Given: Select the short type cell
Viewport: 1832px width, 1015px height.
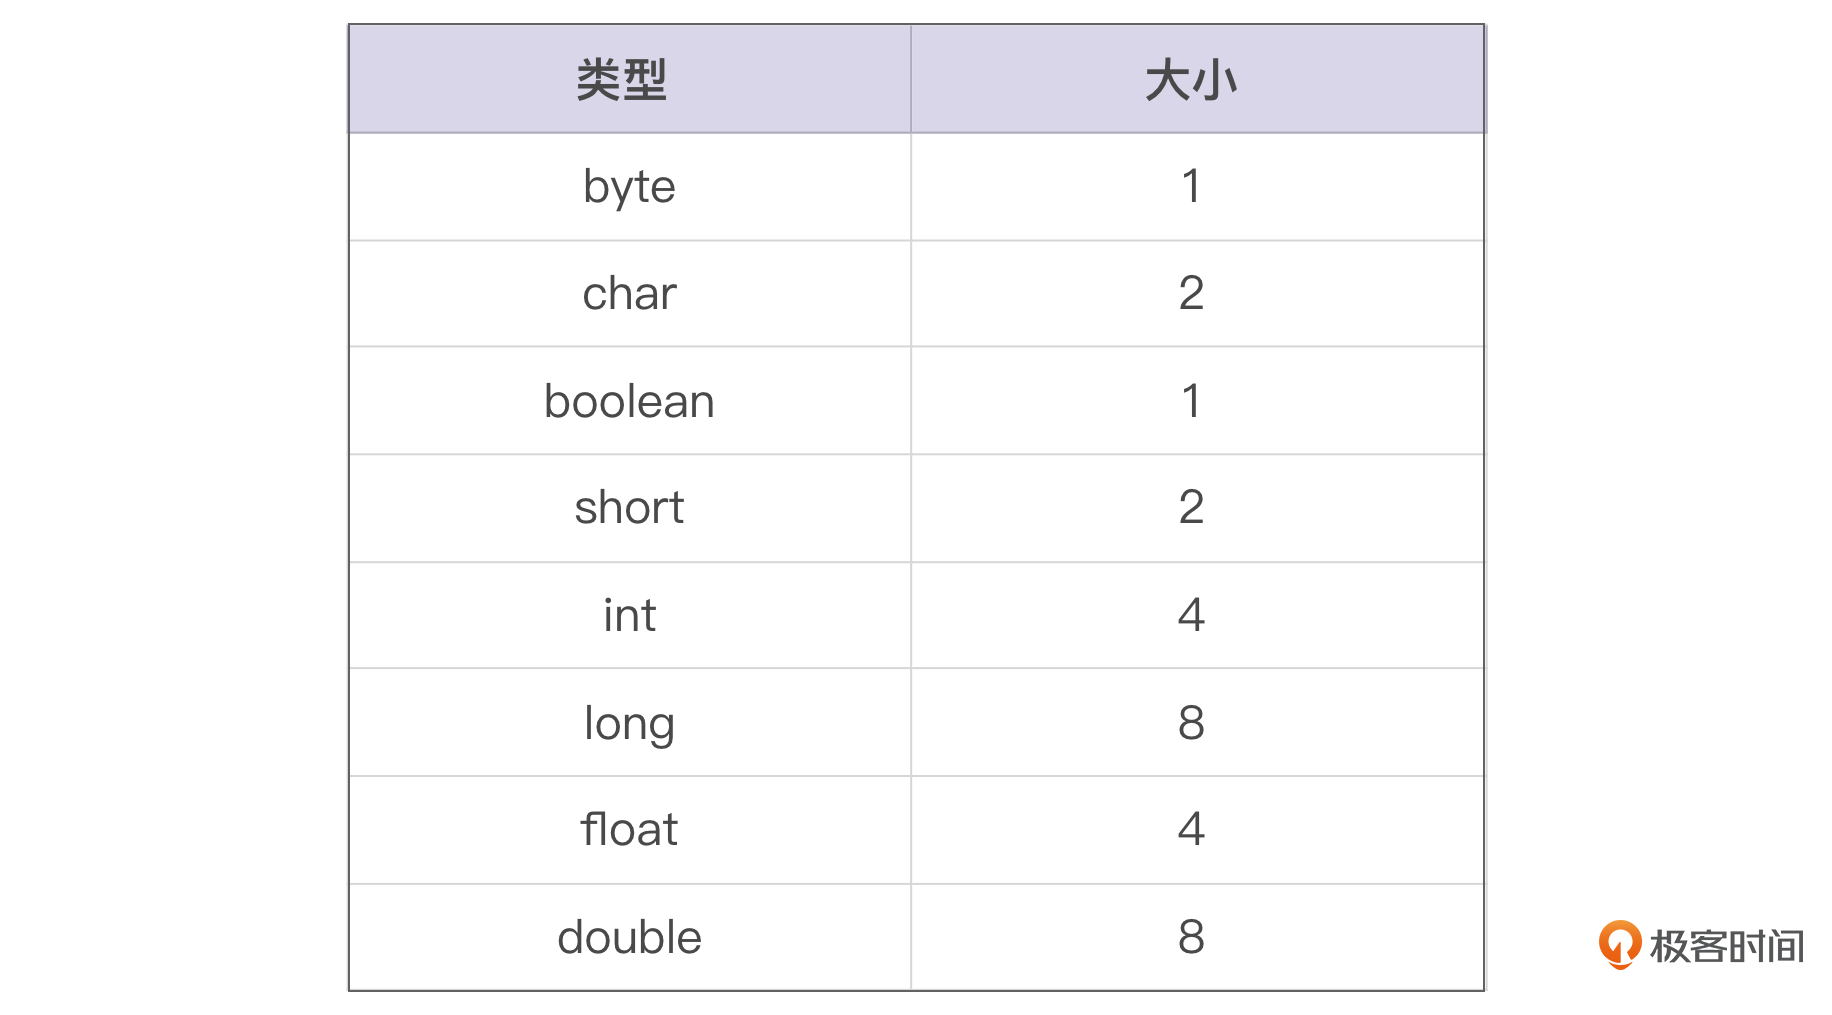Looking at the screenshot, I should pyautogui.click(x=629, y=508).
